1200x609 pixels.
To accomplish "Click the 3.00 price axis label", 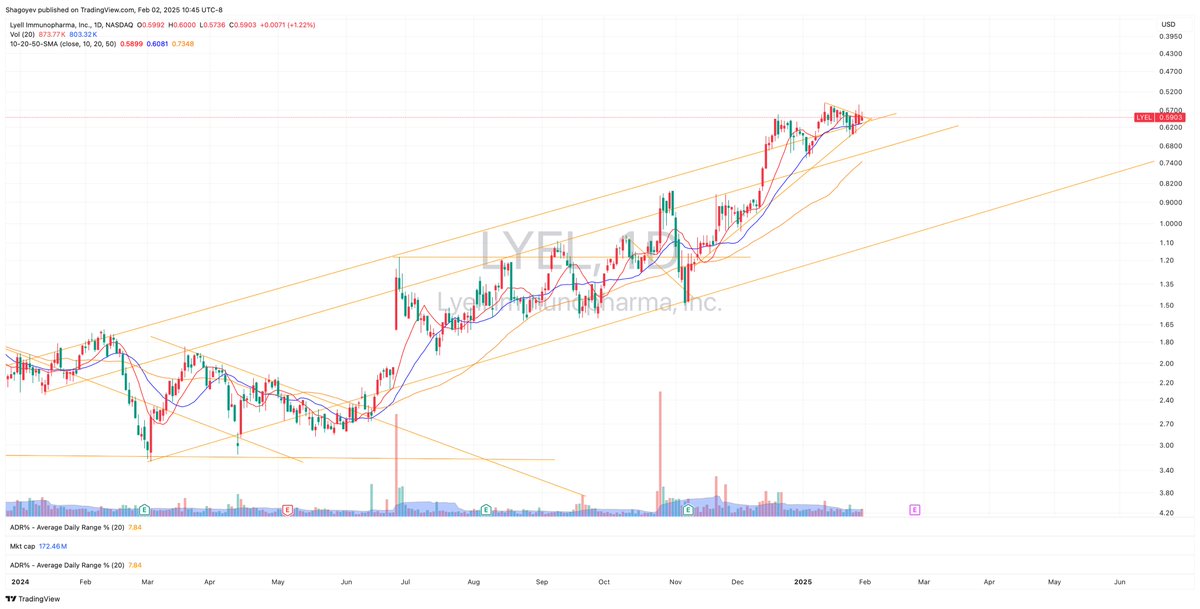I will (x=1167, y=445).
